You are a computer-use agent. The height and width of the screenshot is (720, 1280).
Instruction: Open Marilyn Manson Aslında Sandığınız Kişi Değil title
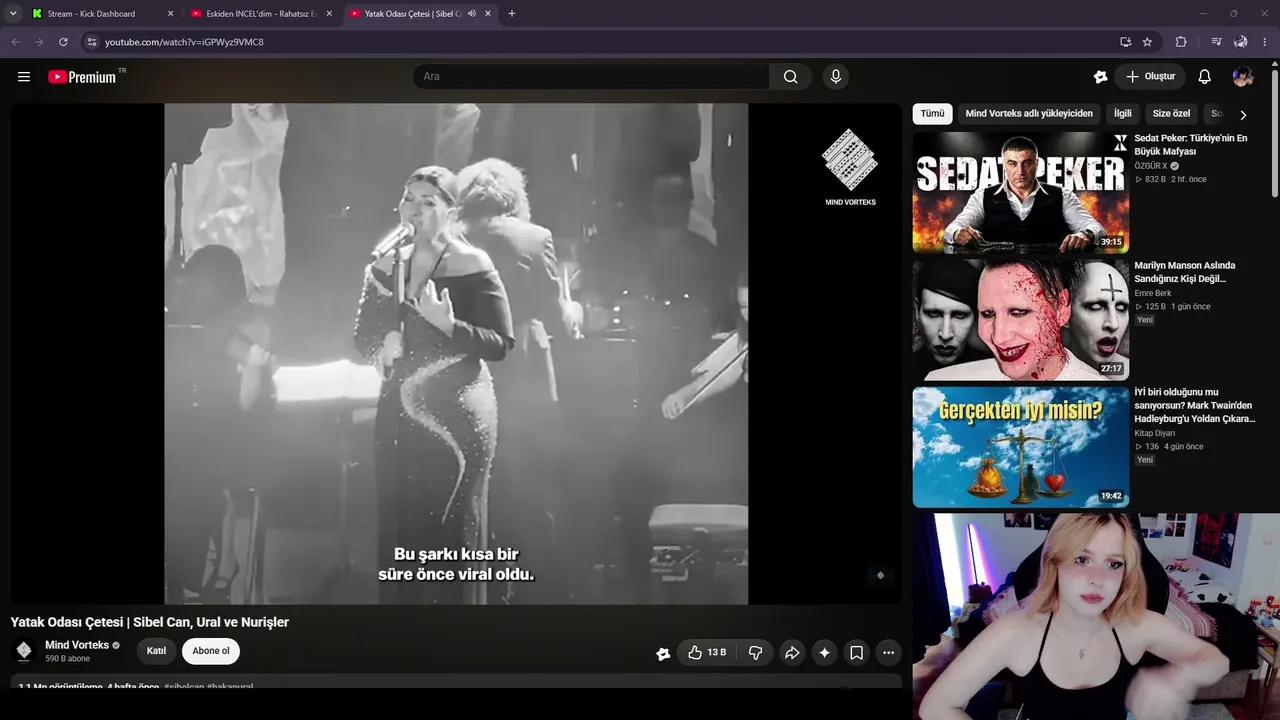(x=1185, y=272)
